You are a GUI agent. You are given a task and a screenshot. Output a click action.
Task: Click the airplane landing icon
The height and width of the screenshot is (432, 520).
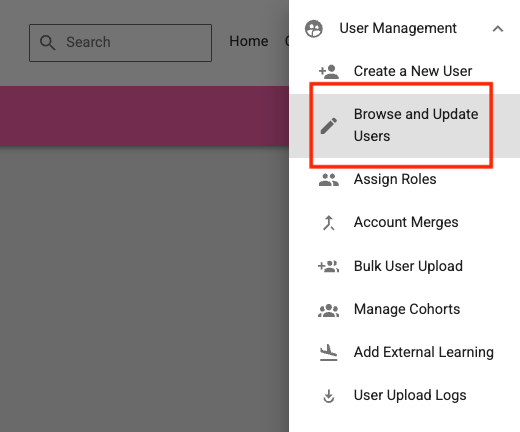329,353
